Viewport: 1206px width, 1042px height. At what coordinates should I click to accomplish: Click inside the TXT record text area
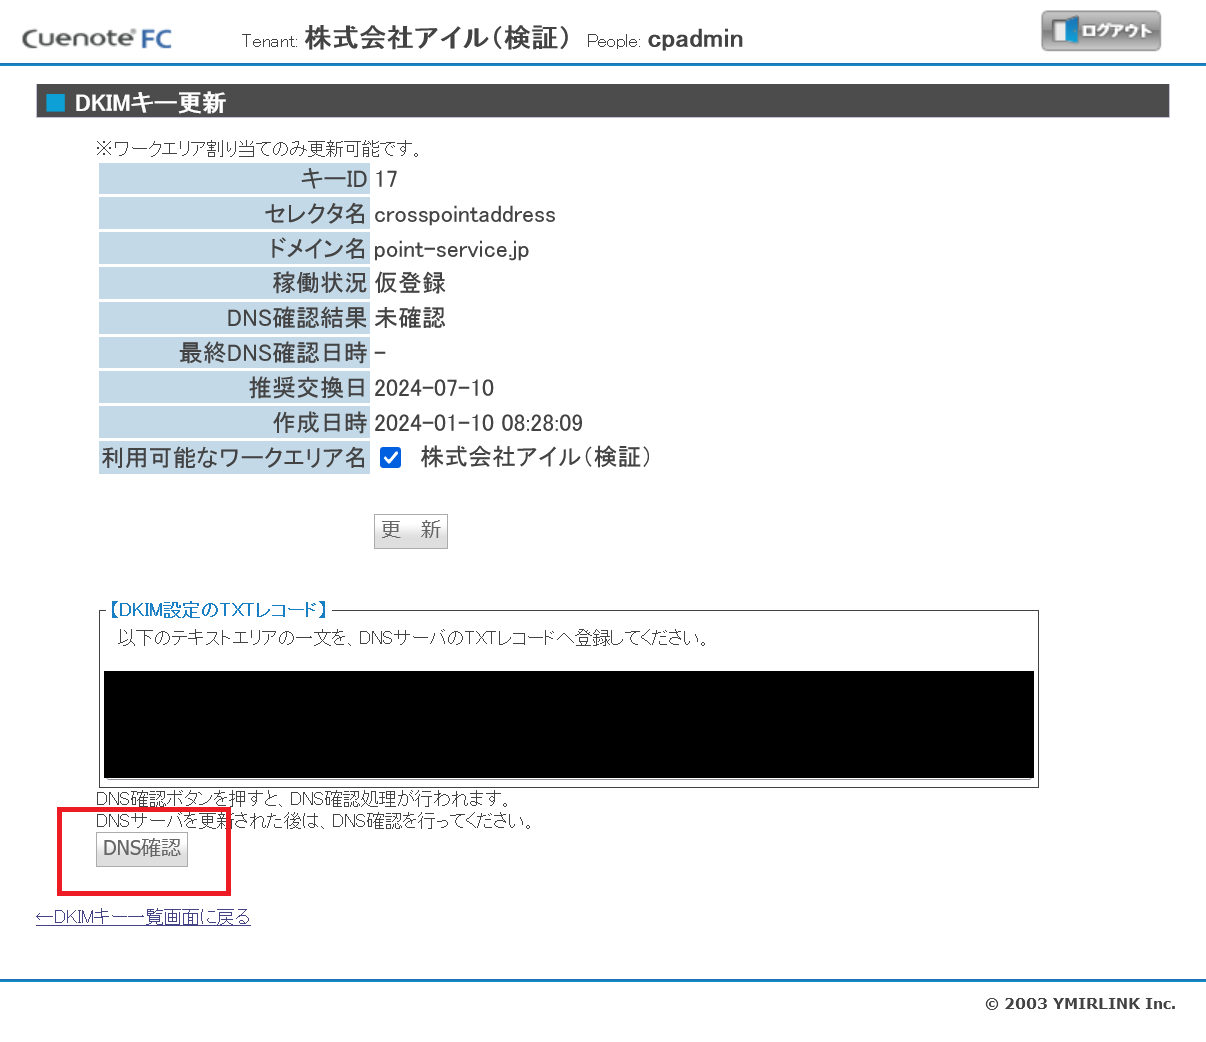pyautogui.click(x=567, y=724)
